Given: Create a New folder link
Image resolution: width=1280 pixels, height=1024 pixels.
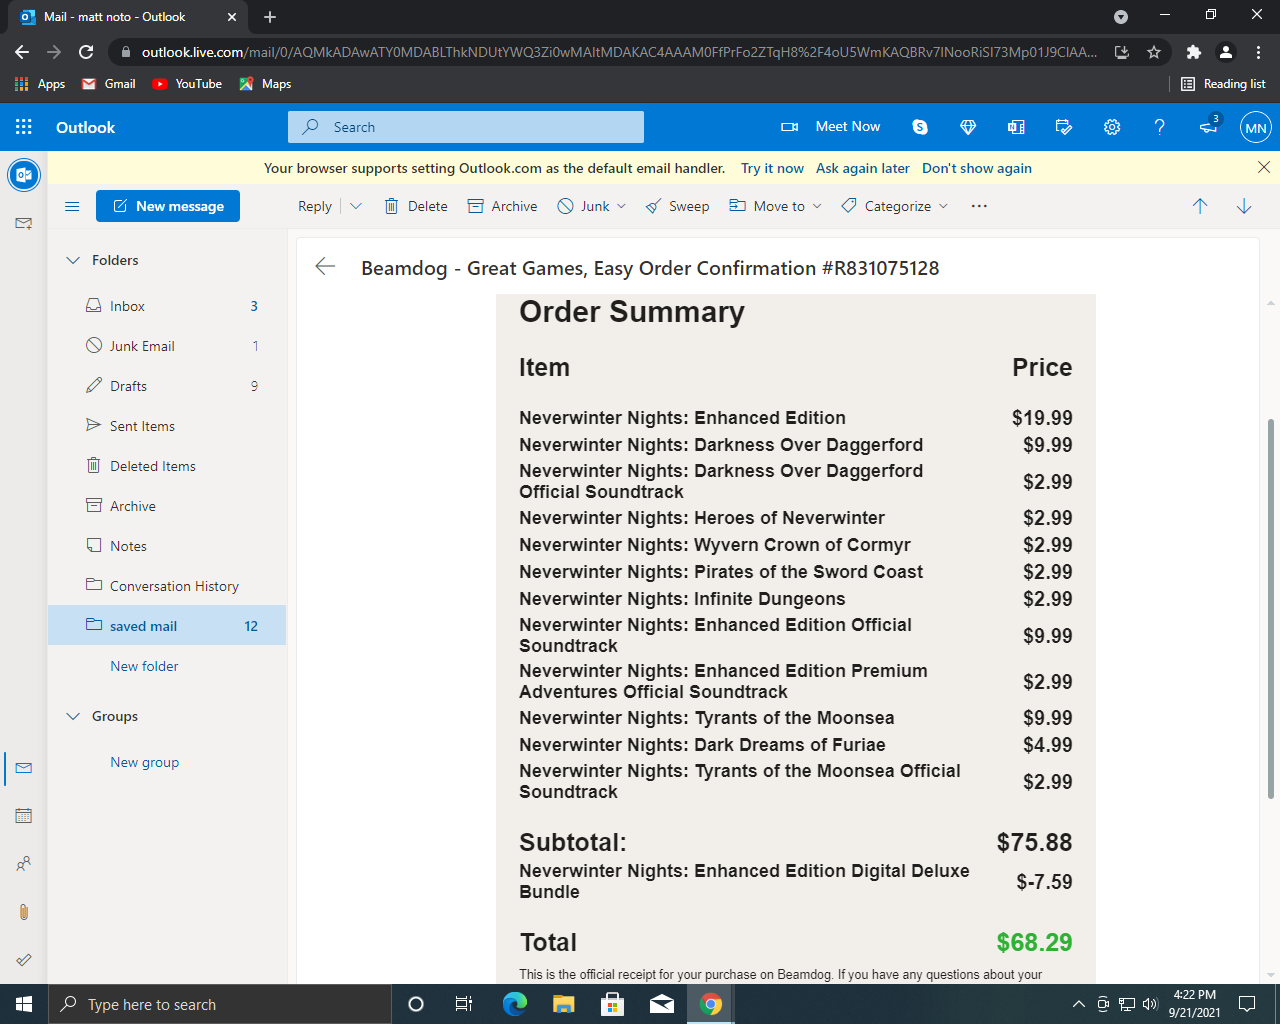Looking at the screenshot, I should [144, 666].
